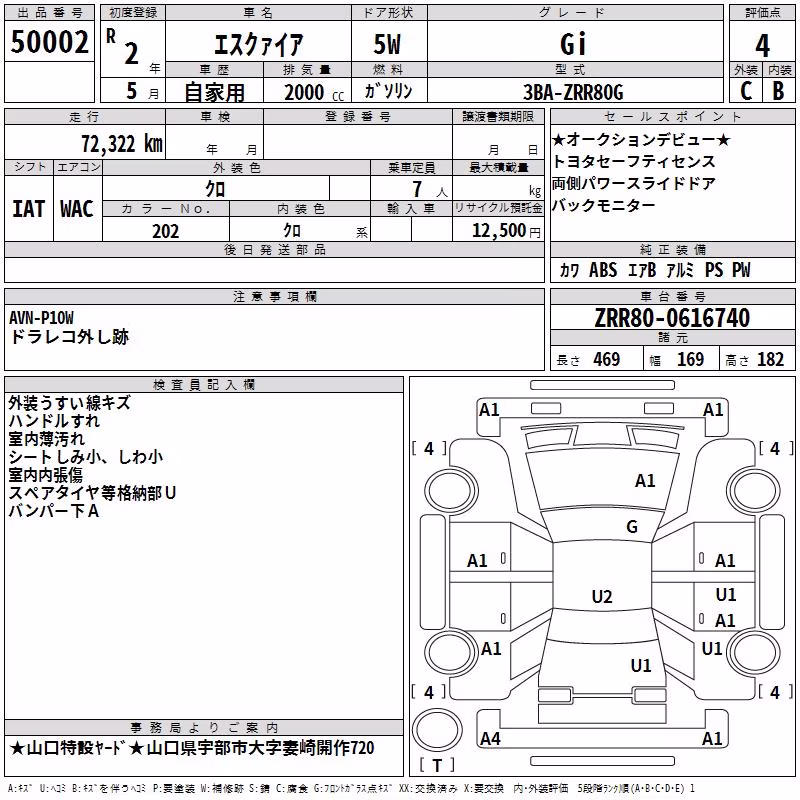Viewport: 800px width, 800px height.
Task: Click inspector note 室内薄汚れ
Action: click(x=46, y=439)
